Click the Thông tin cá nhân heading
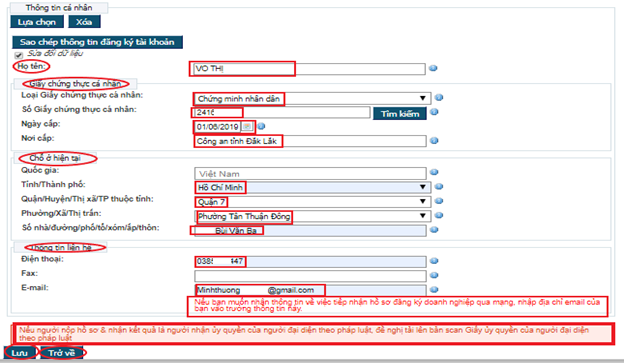Screen dimensions: 624x363 (x=58, y=8)
